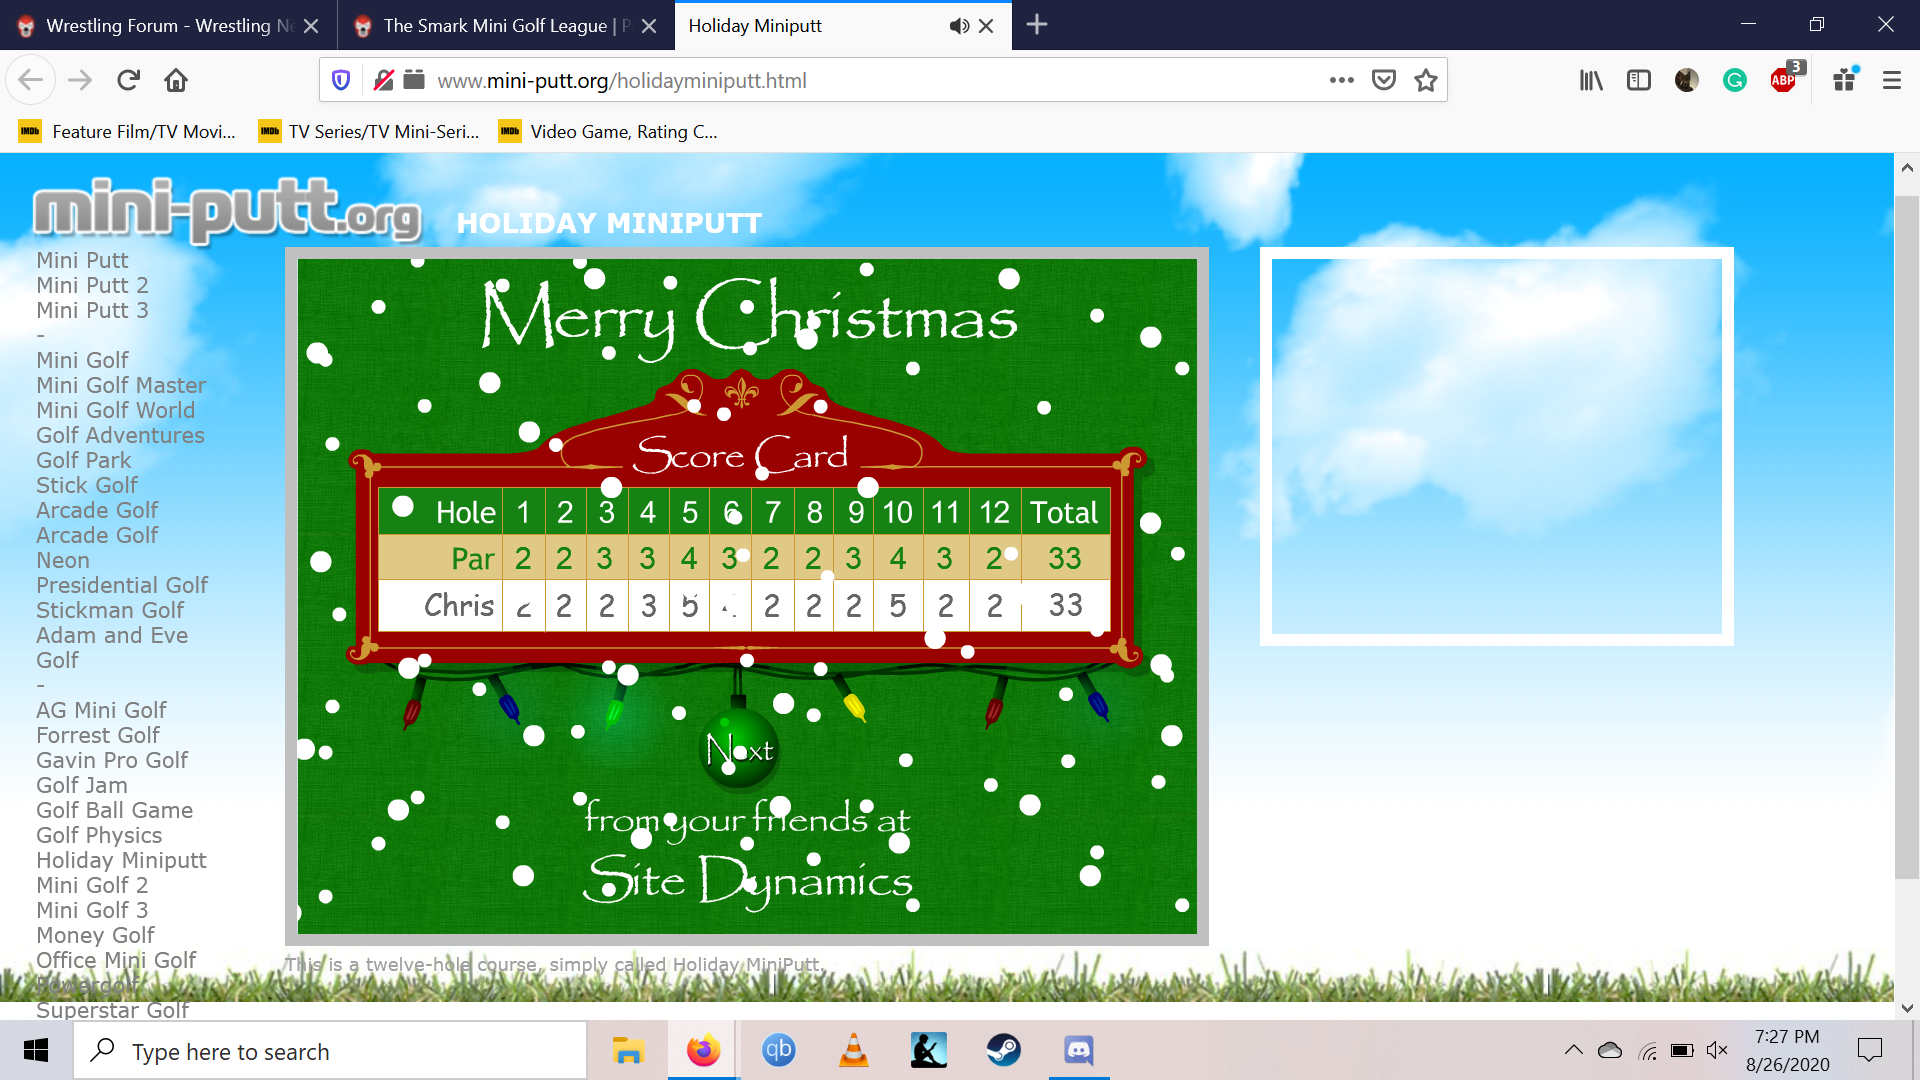1920x1080 pixels.
Task: Click the Windows search box
Action: (330, 1052)
